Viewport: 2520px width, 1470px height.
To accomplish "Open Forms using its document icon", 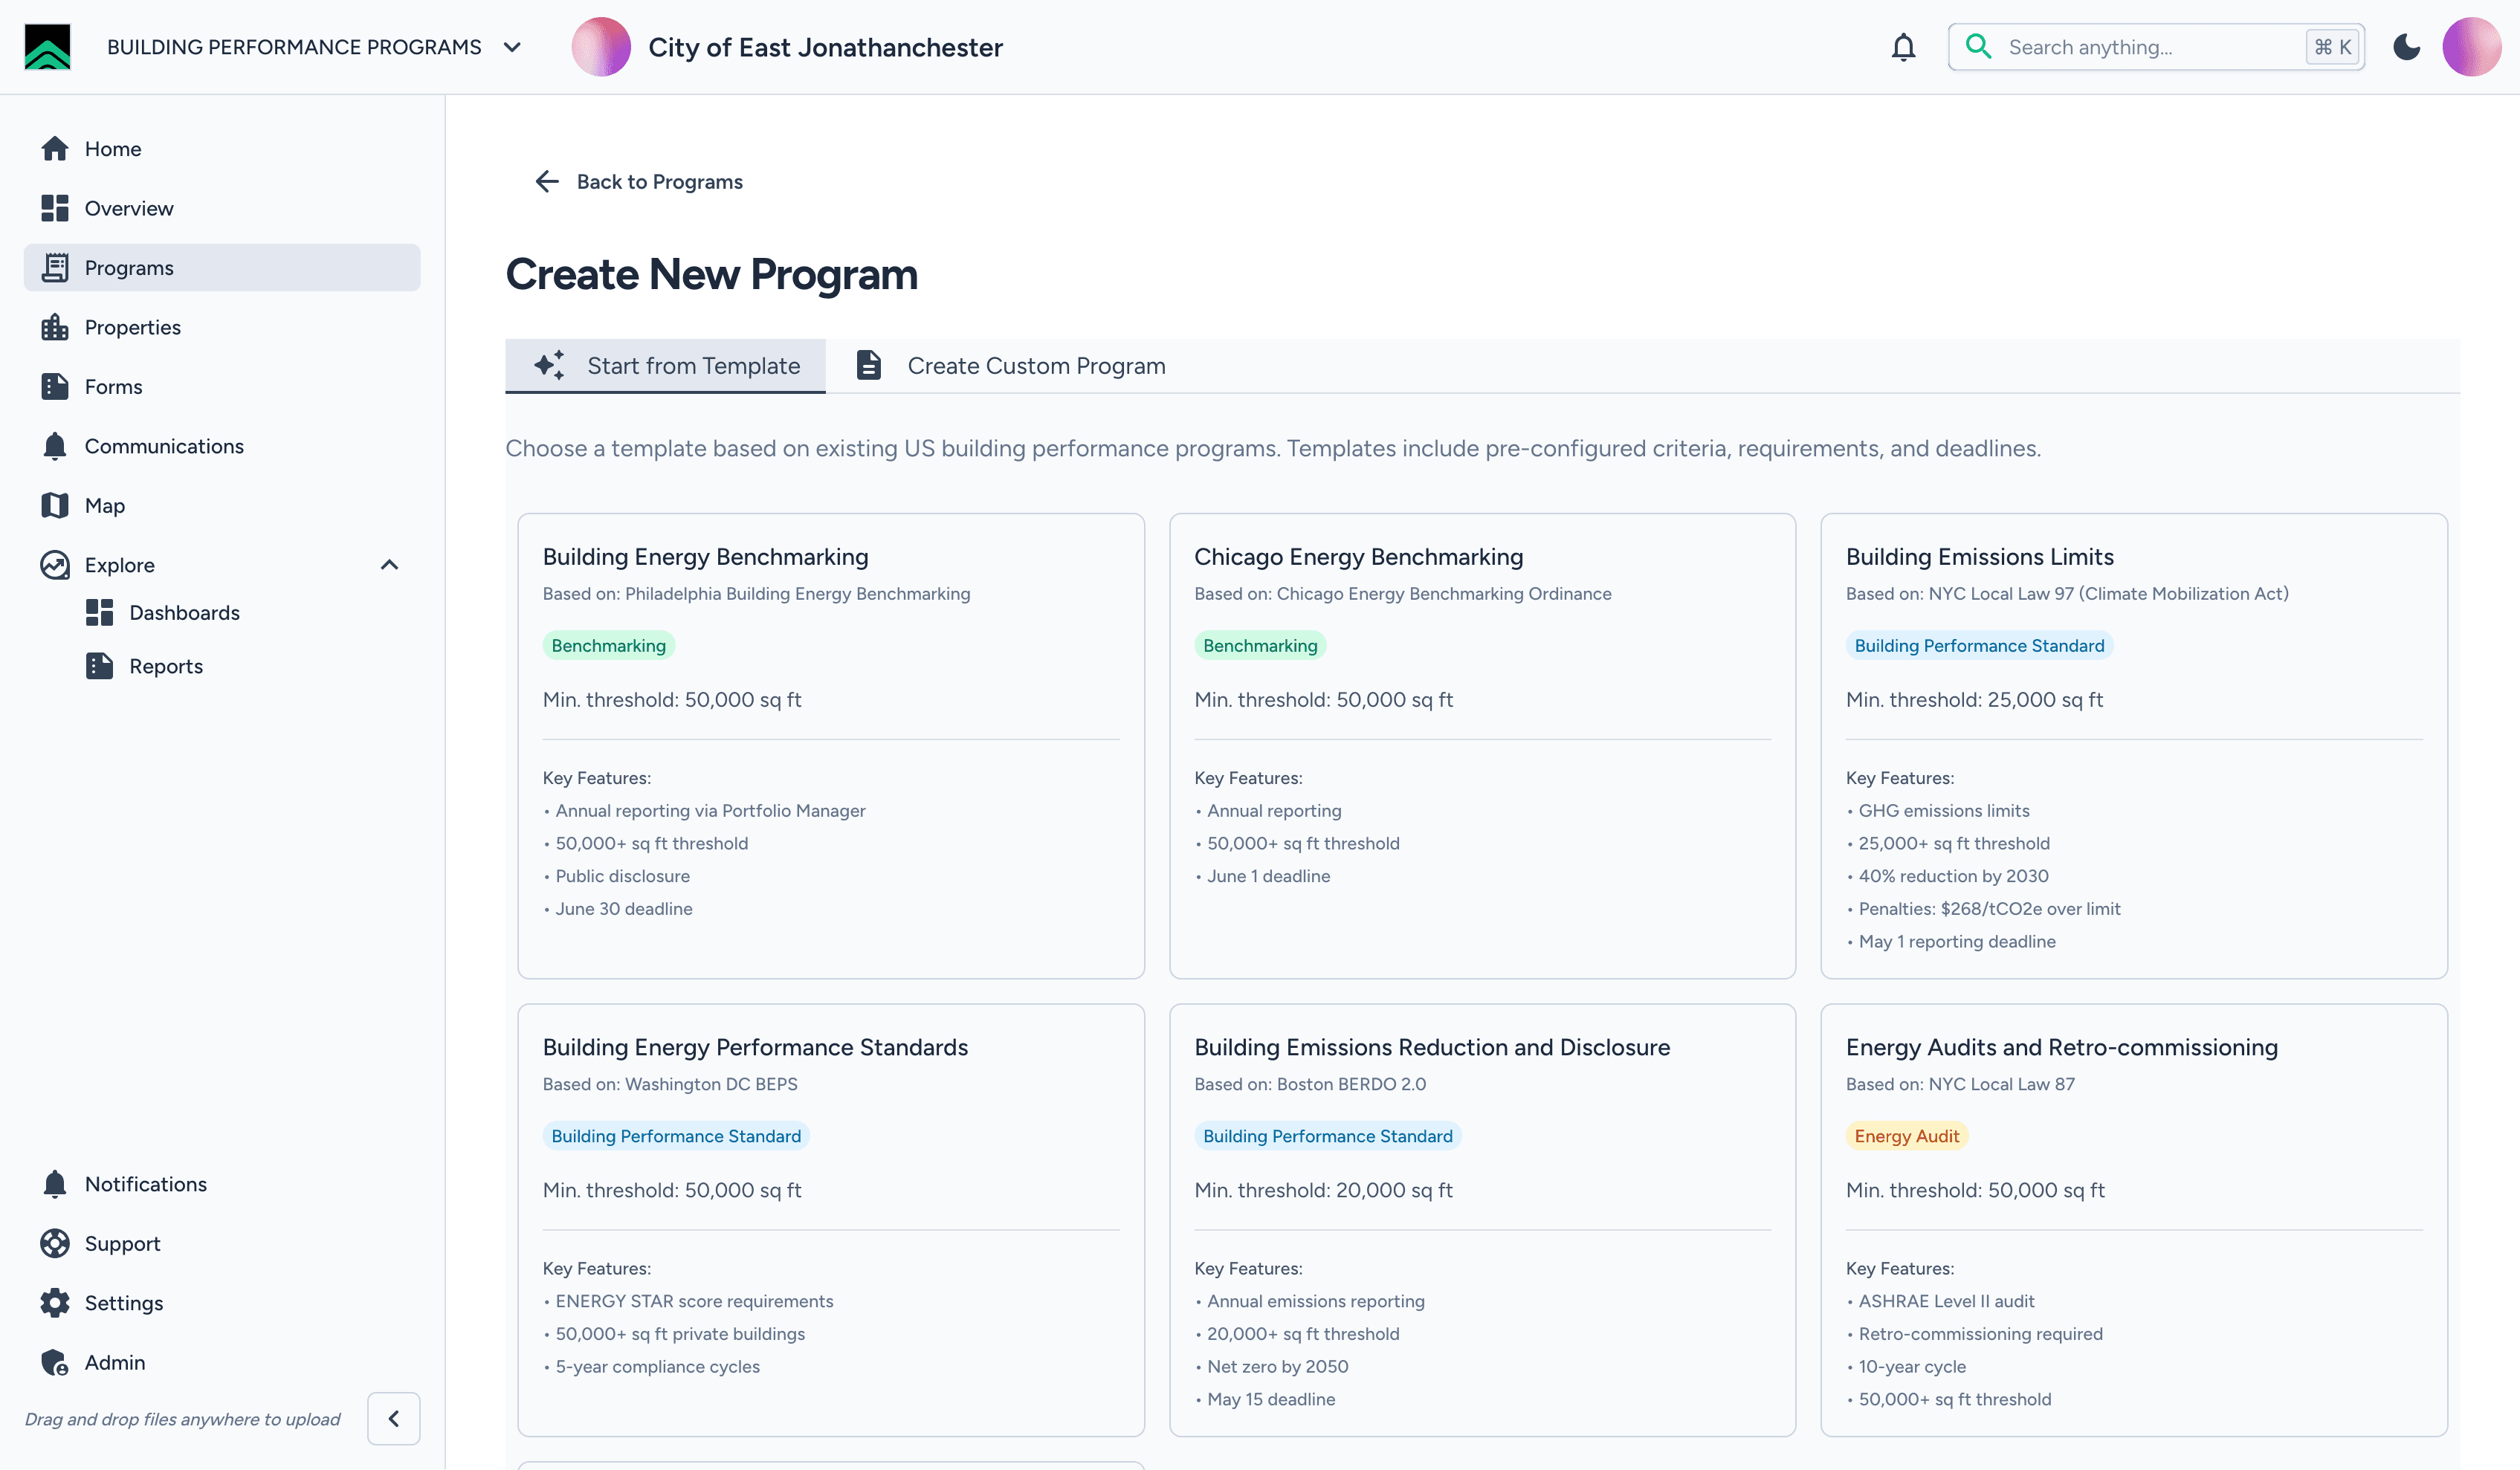I will 55,387.
